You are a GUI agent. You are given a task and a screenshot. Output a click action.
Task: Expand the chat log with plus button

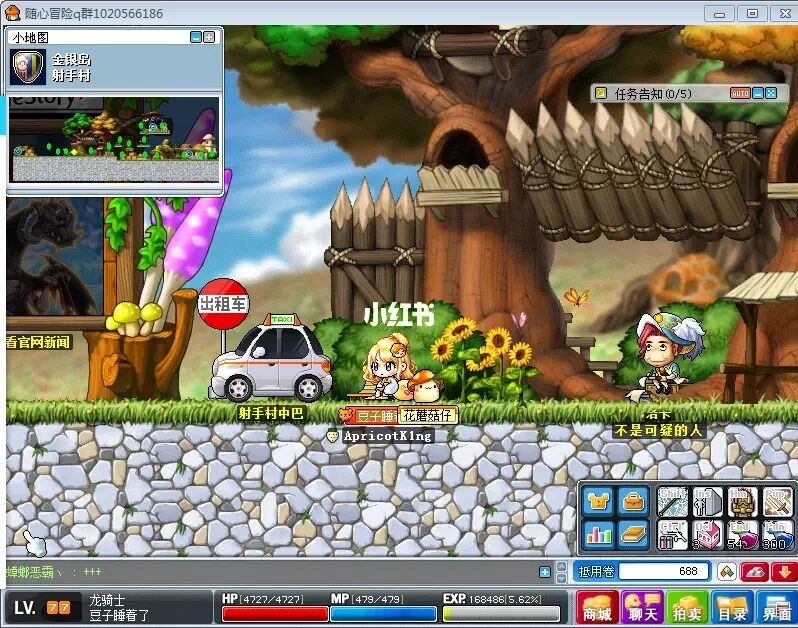pos(545,572)
